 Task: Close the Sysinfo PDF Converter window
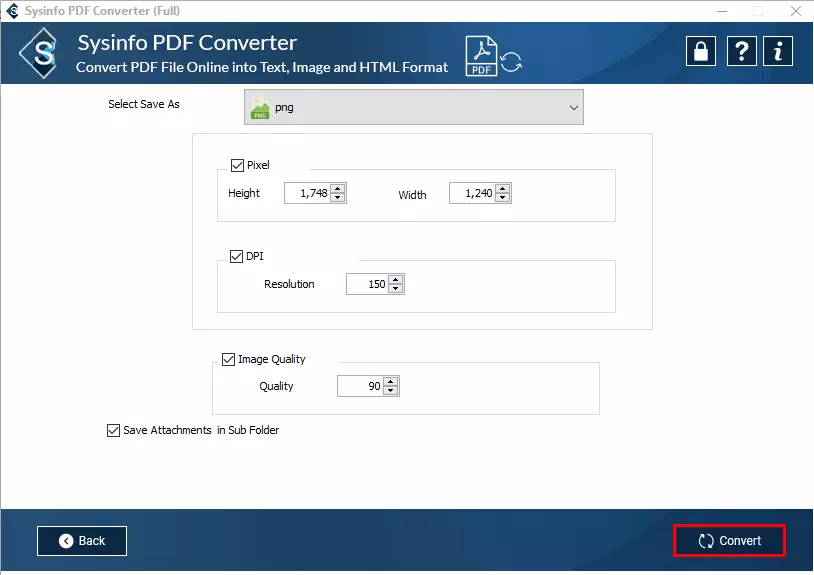(795, 11)
